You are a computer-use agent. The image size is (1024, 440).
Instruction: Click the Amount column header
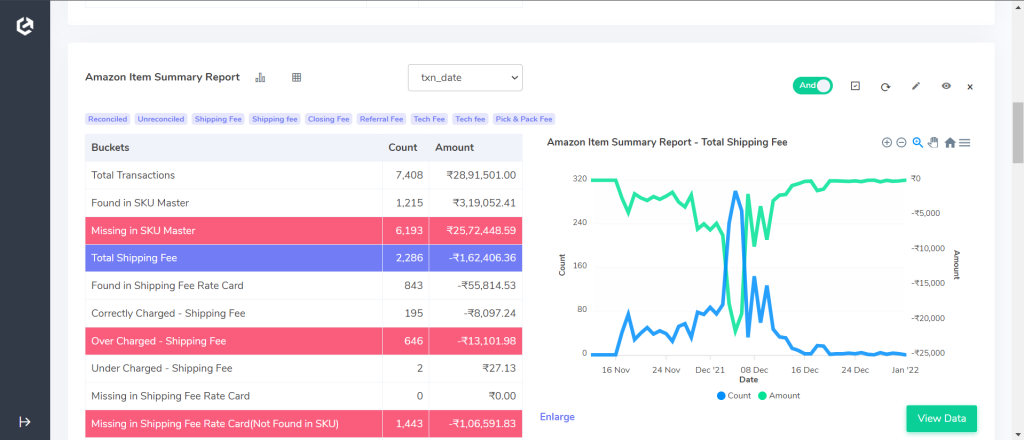tap(475, 148)
